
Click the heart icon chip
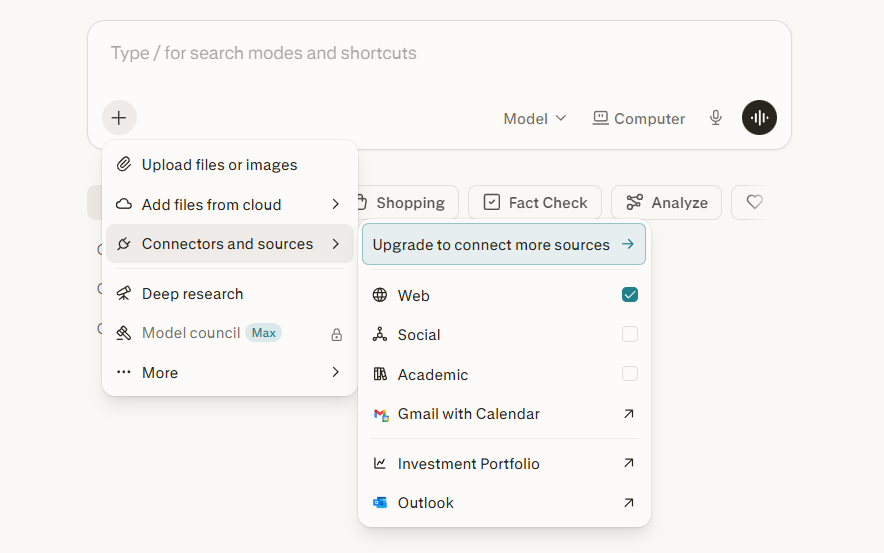(754, 202)
